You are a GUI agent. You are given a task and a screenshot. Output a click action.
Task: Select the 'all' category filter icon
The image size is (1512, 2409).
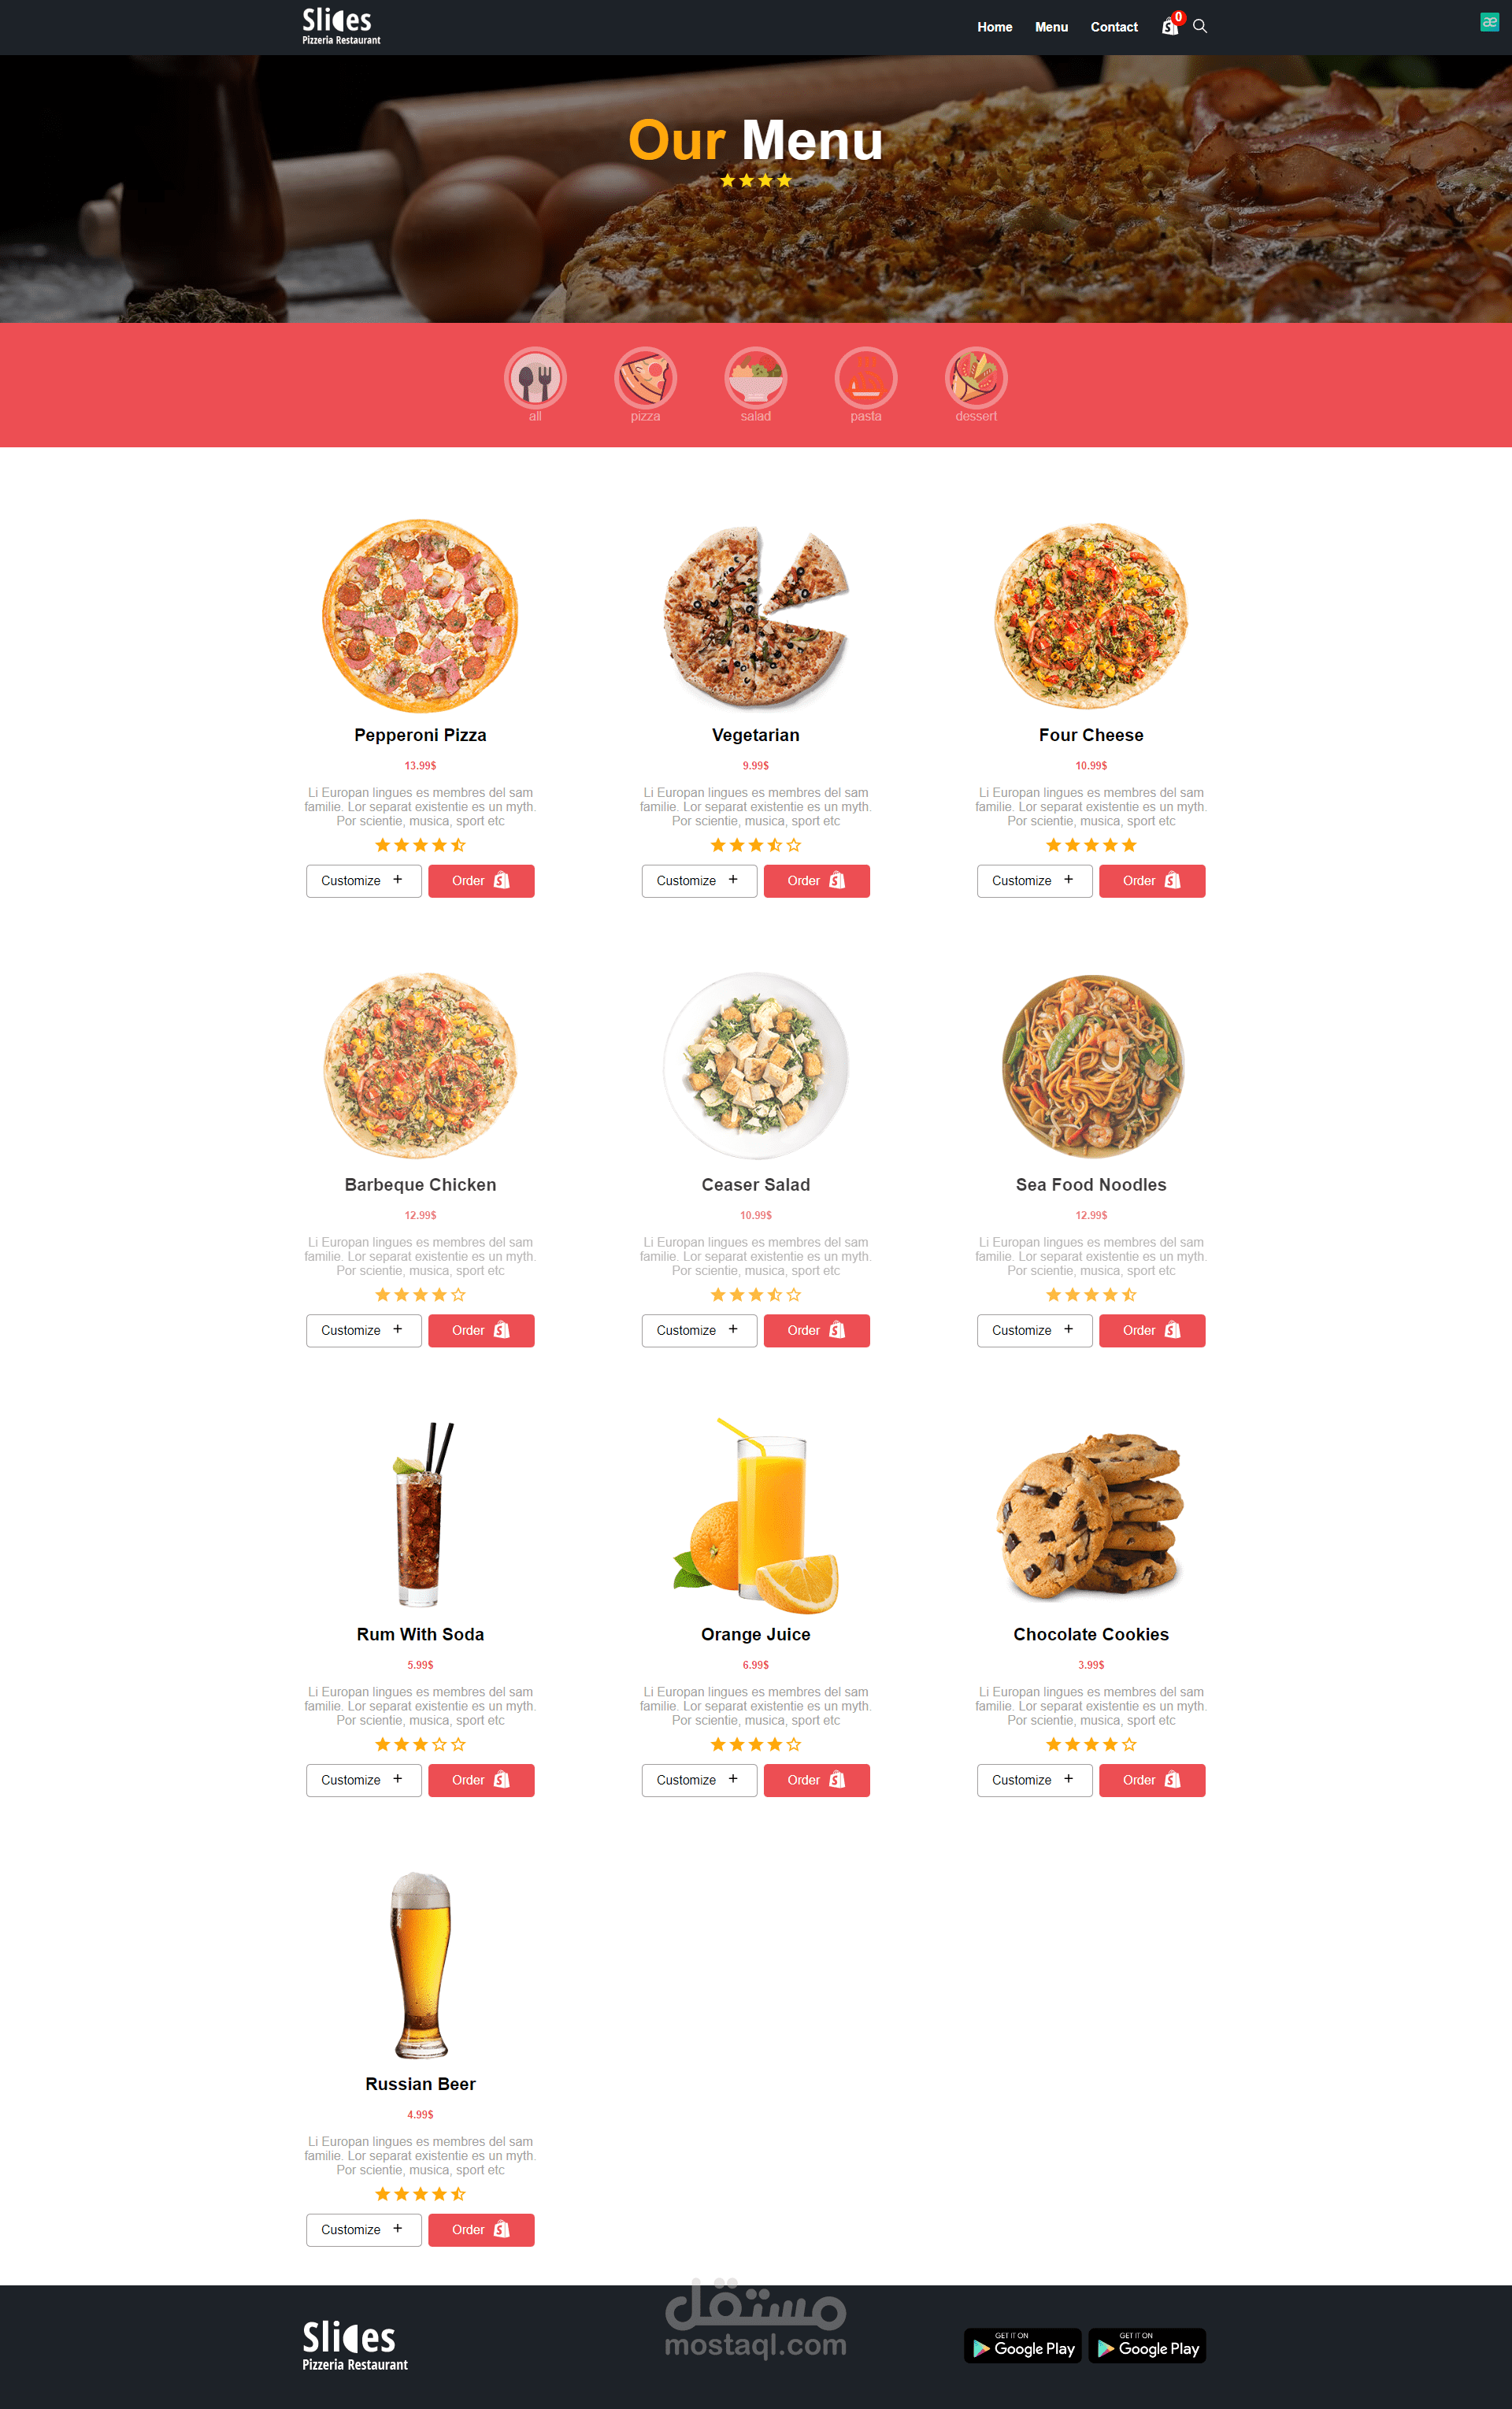(535, 378)
